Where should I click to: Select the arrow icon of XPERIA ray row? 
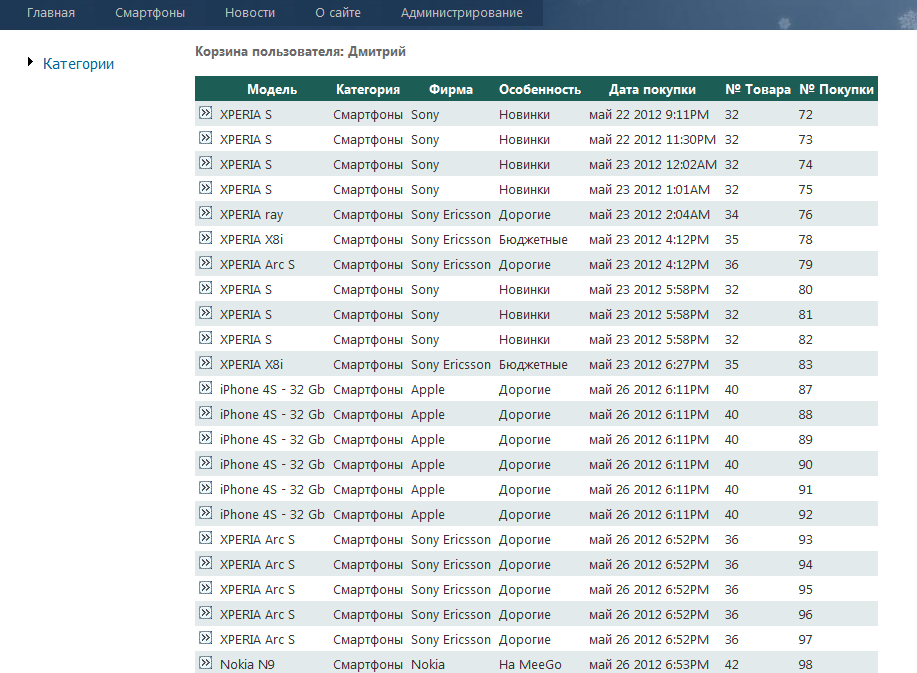(x=205, y=213)
